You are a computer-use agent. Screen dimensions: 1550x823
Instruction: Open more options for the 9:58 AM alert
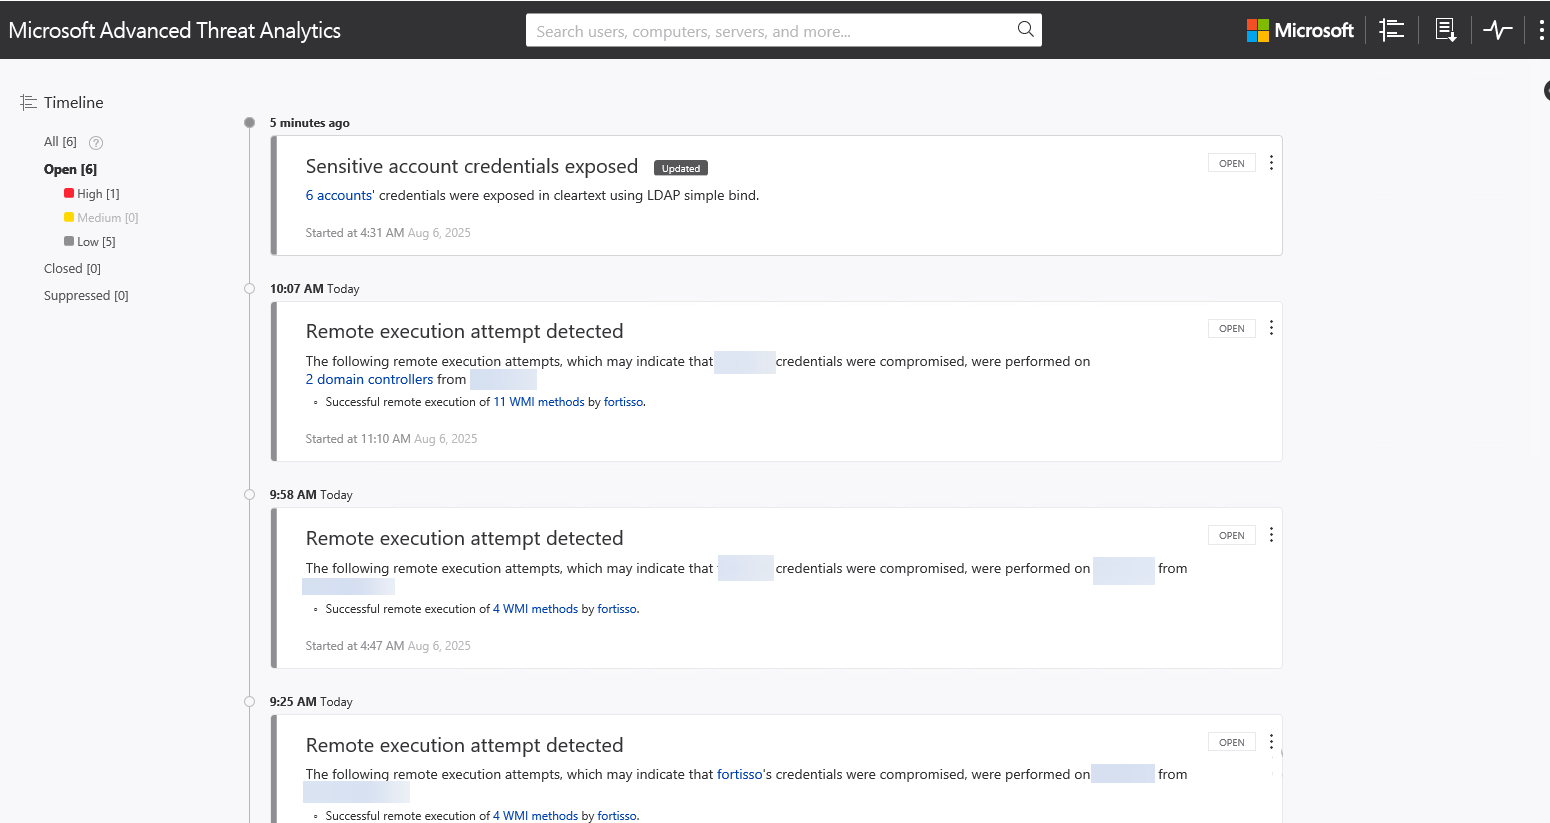click(1271, 535)
